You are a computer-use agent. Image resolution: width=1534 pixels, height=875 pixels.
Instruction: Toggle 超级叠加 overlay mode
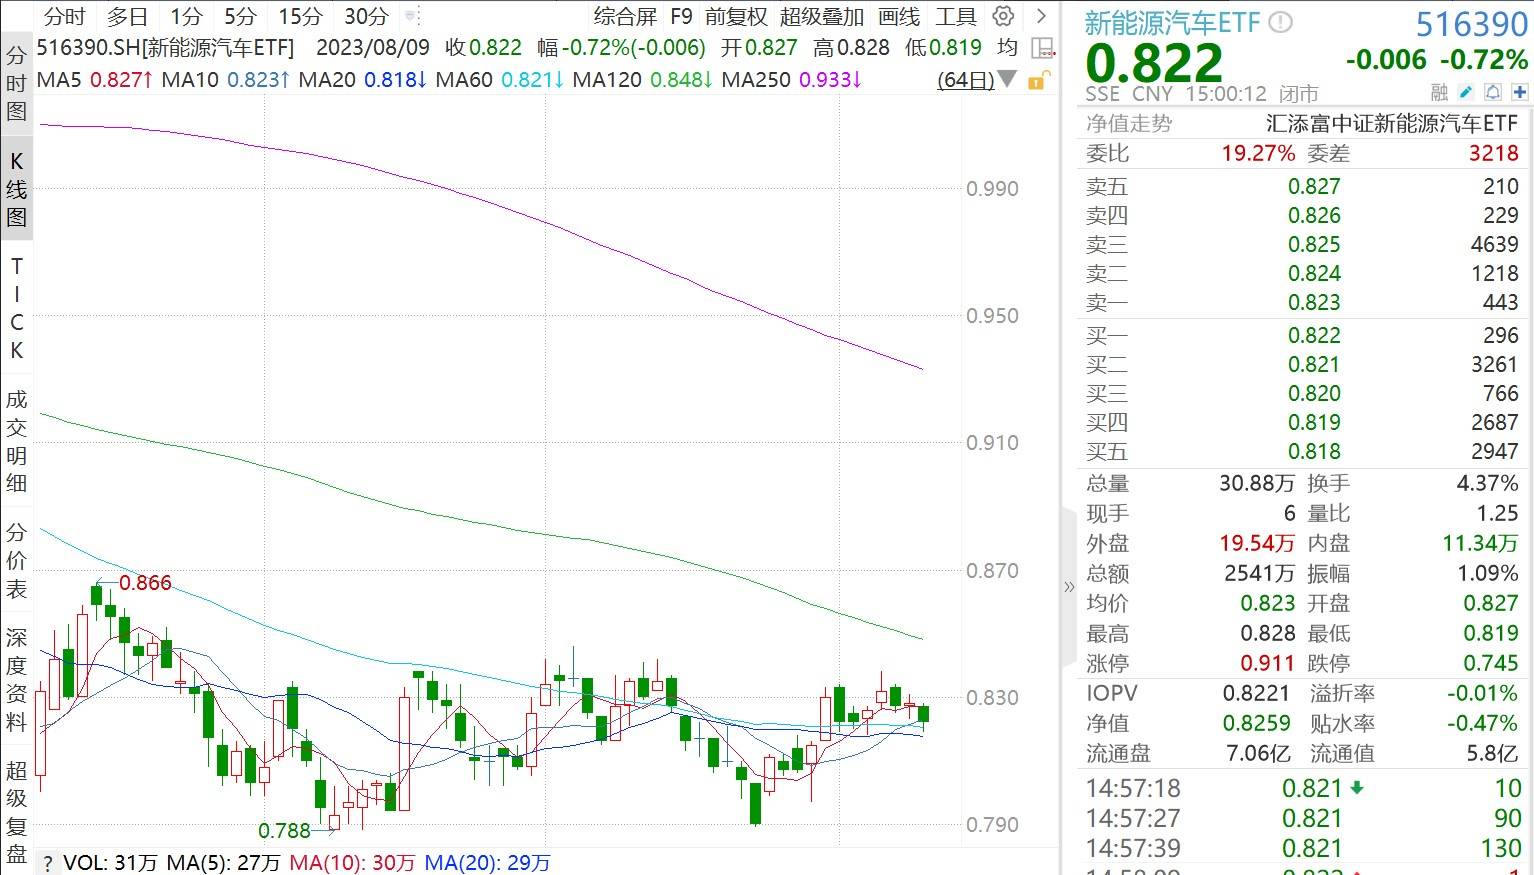[821, 16]
